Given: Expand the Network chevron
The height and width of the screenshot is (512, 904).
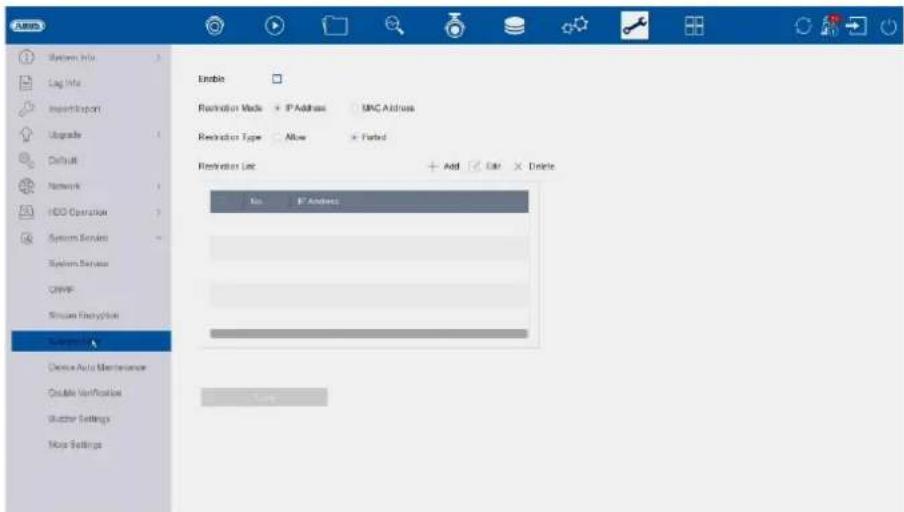Looking at the screenshot, I should 158,186.
